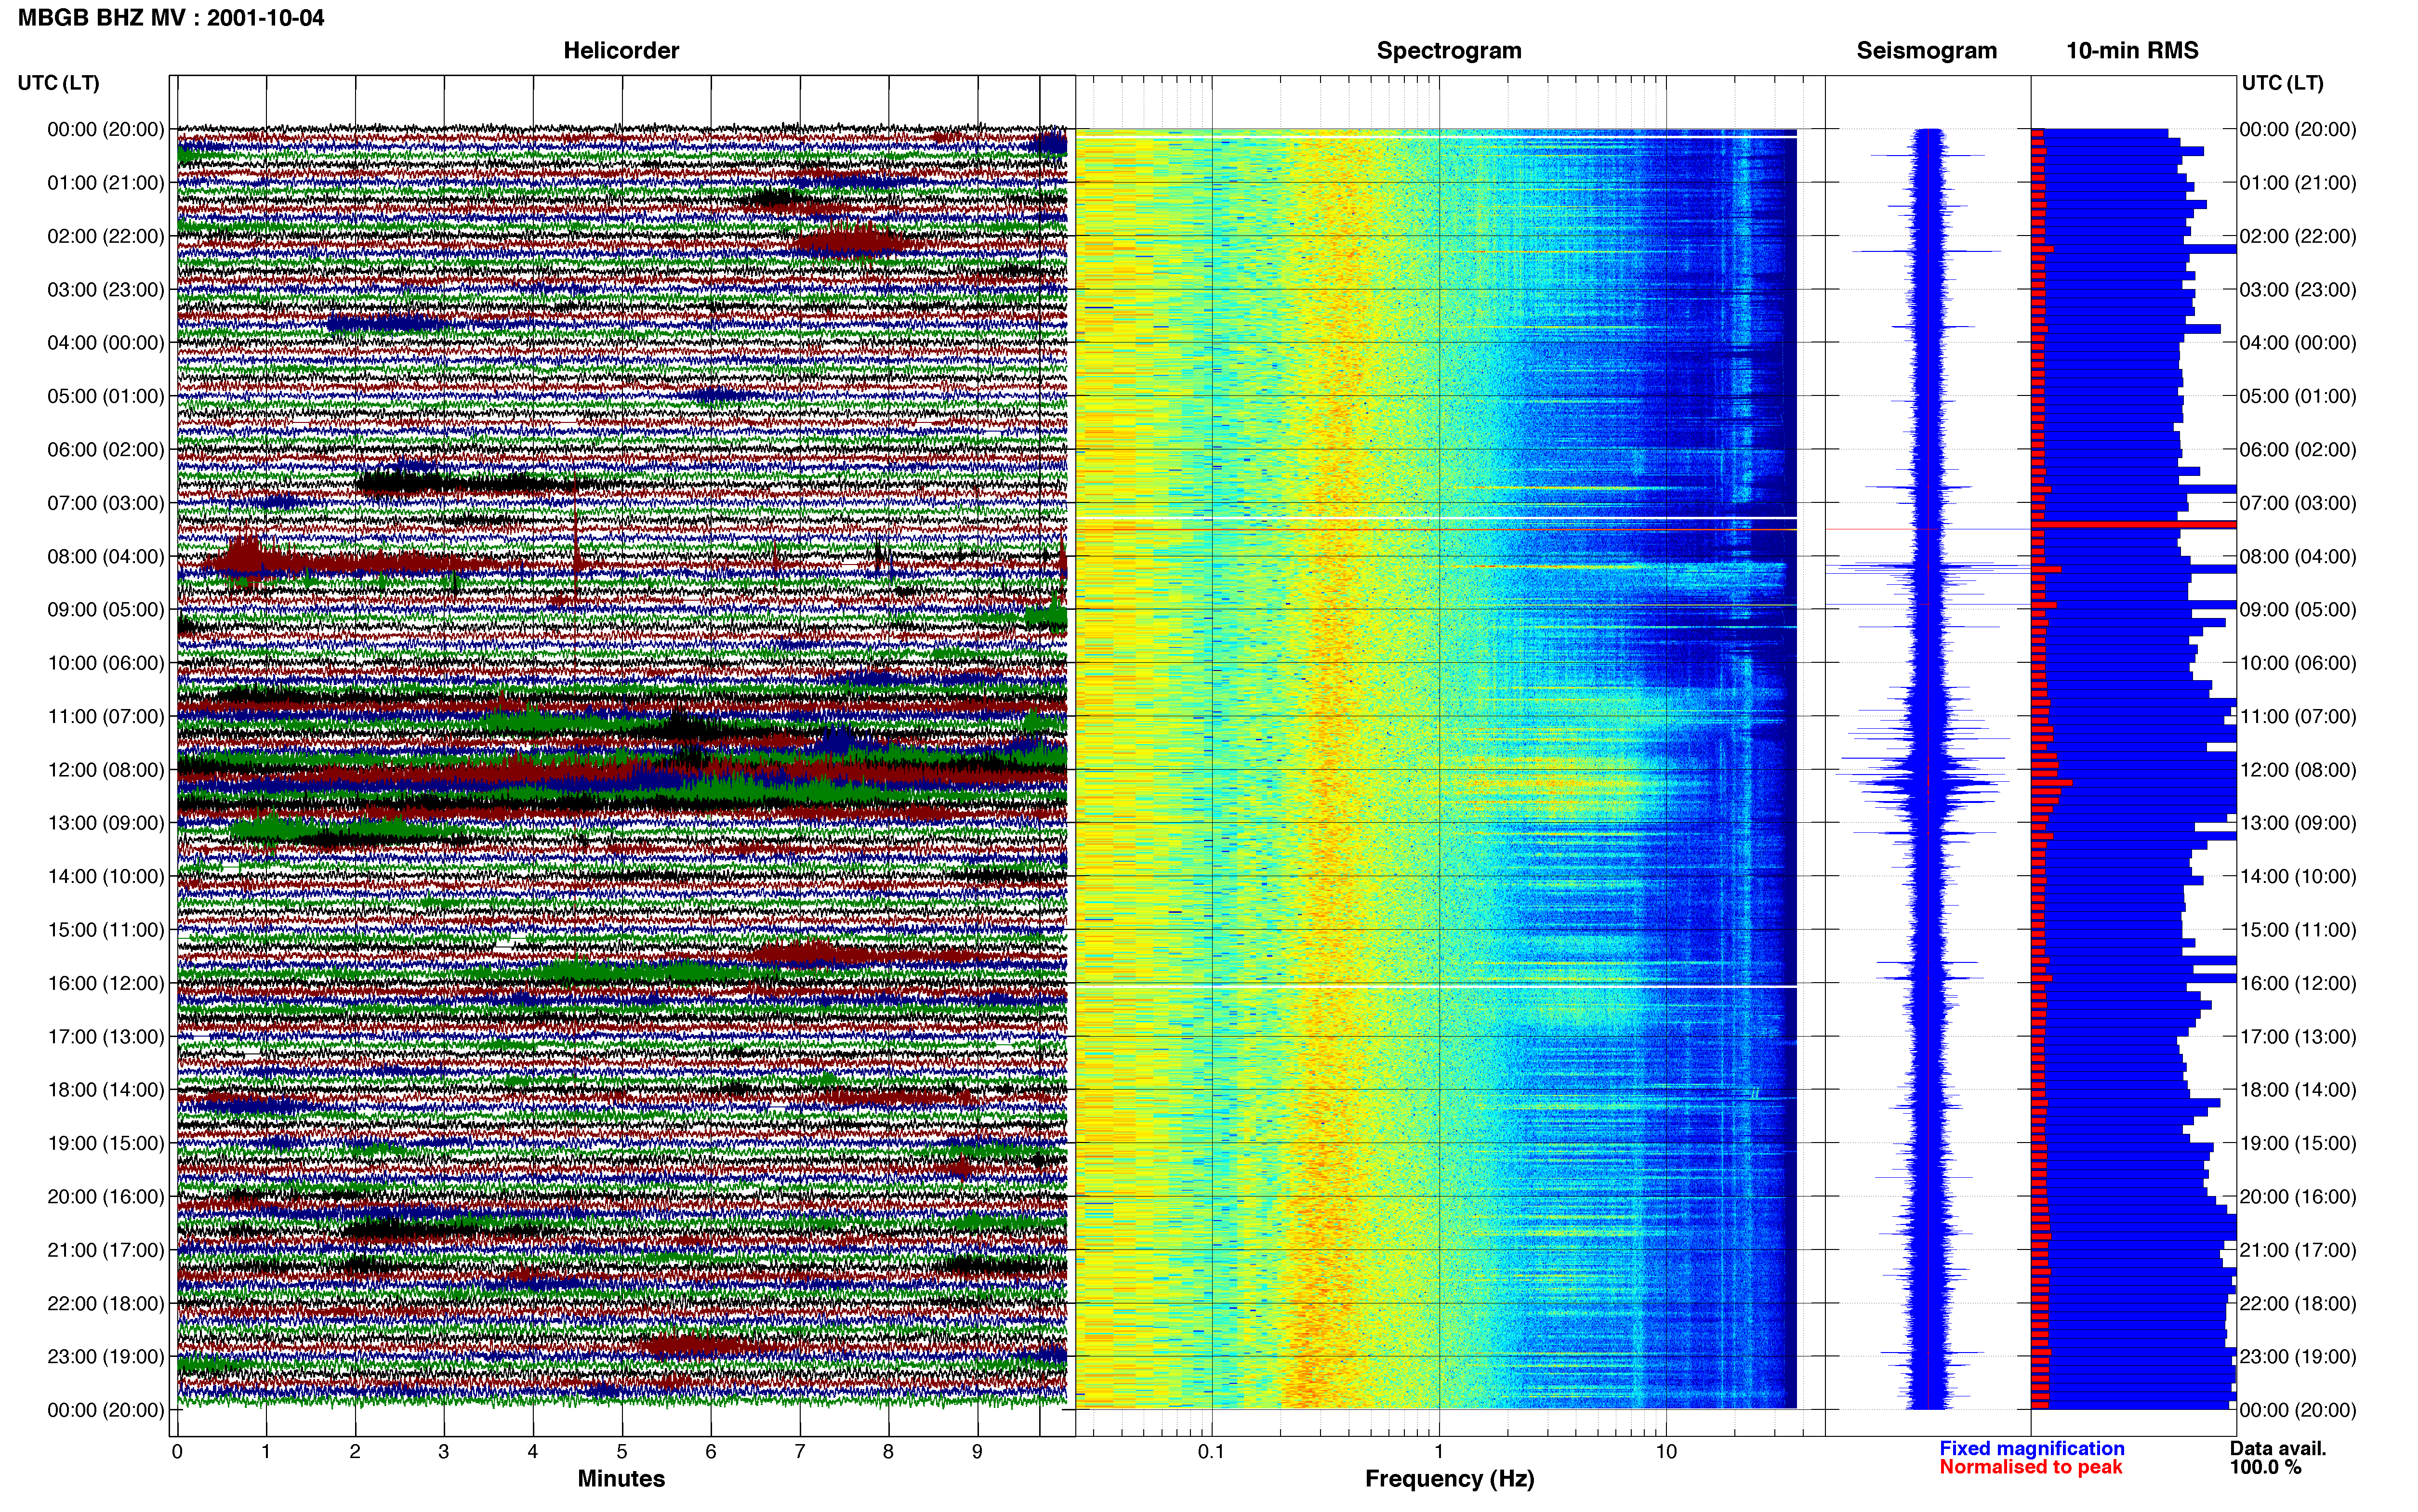This screenshot has width=2418, height=1512.
Task: Click the Minutes axis label under helicorder
Action: 621,1478
